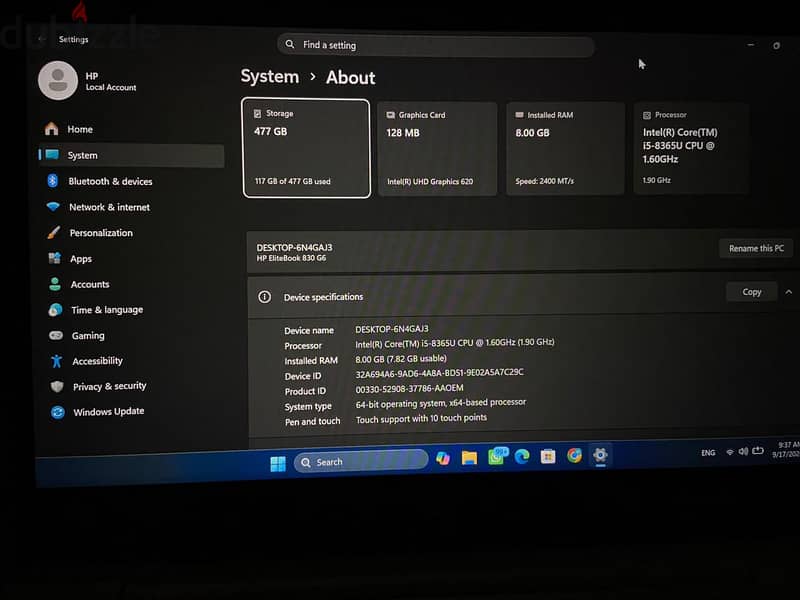Collapse the Device specifications section
The image size is (800, 600).
pyautogui.click(x=789, y=292)
